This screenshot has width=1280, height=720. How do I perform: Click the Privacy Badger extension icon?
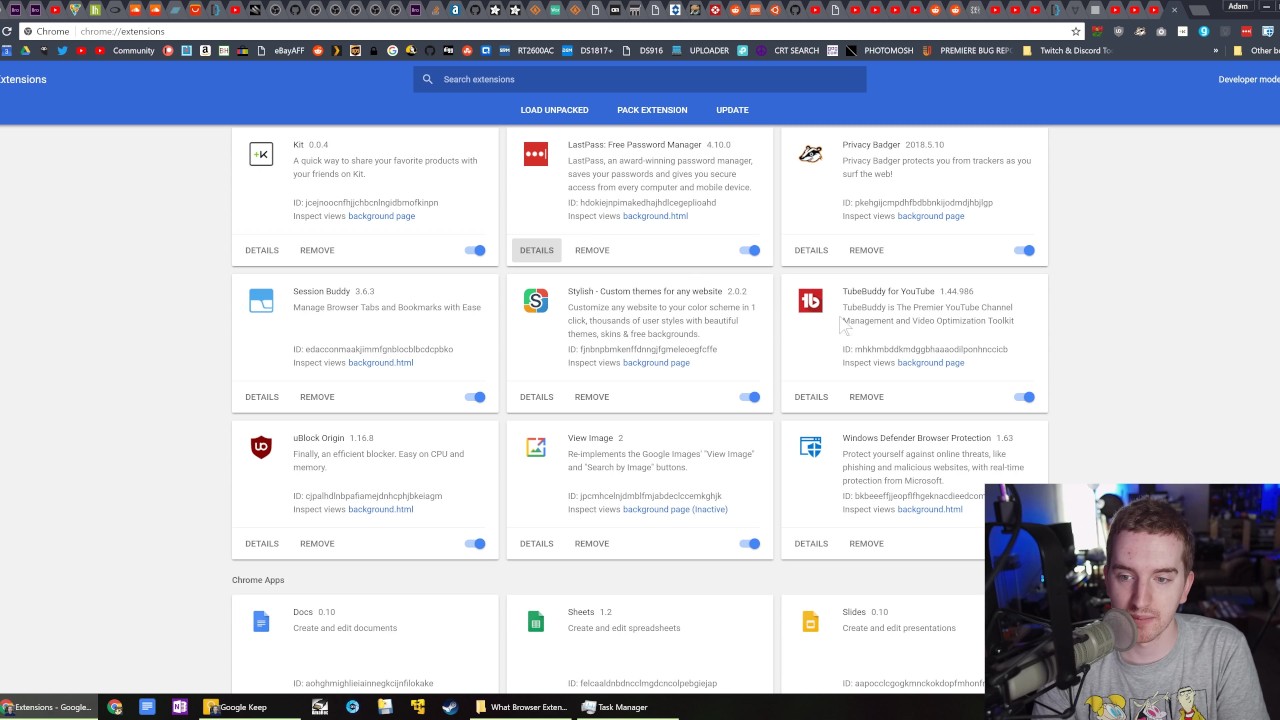click(x=810, y=154)
